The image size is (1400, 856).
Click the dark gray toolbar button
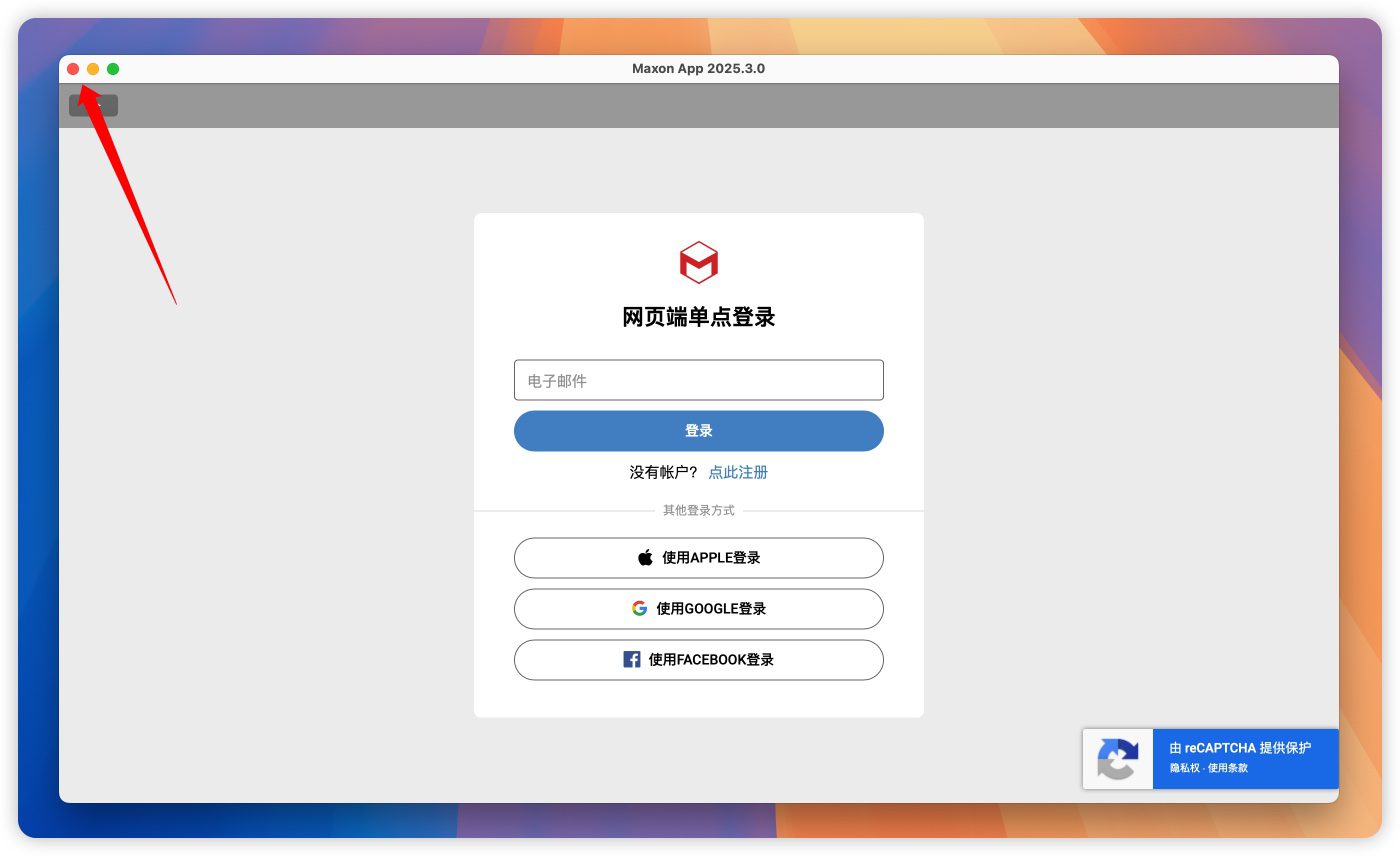point(93,105)
